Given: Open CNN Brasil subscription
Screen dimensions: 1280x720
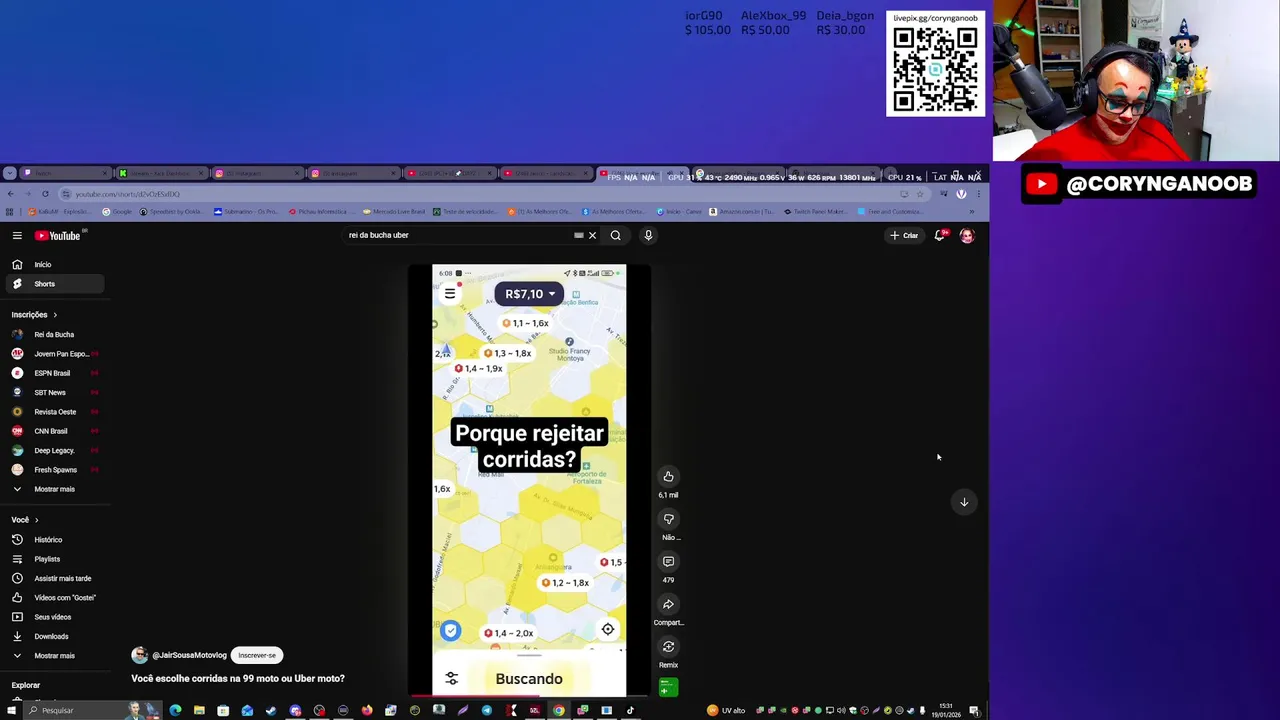Looking at the screenshot, I should [55, 431].
